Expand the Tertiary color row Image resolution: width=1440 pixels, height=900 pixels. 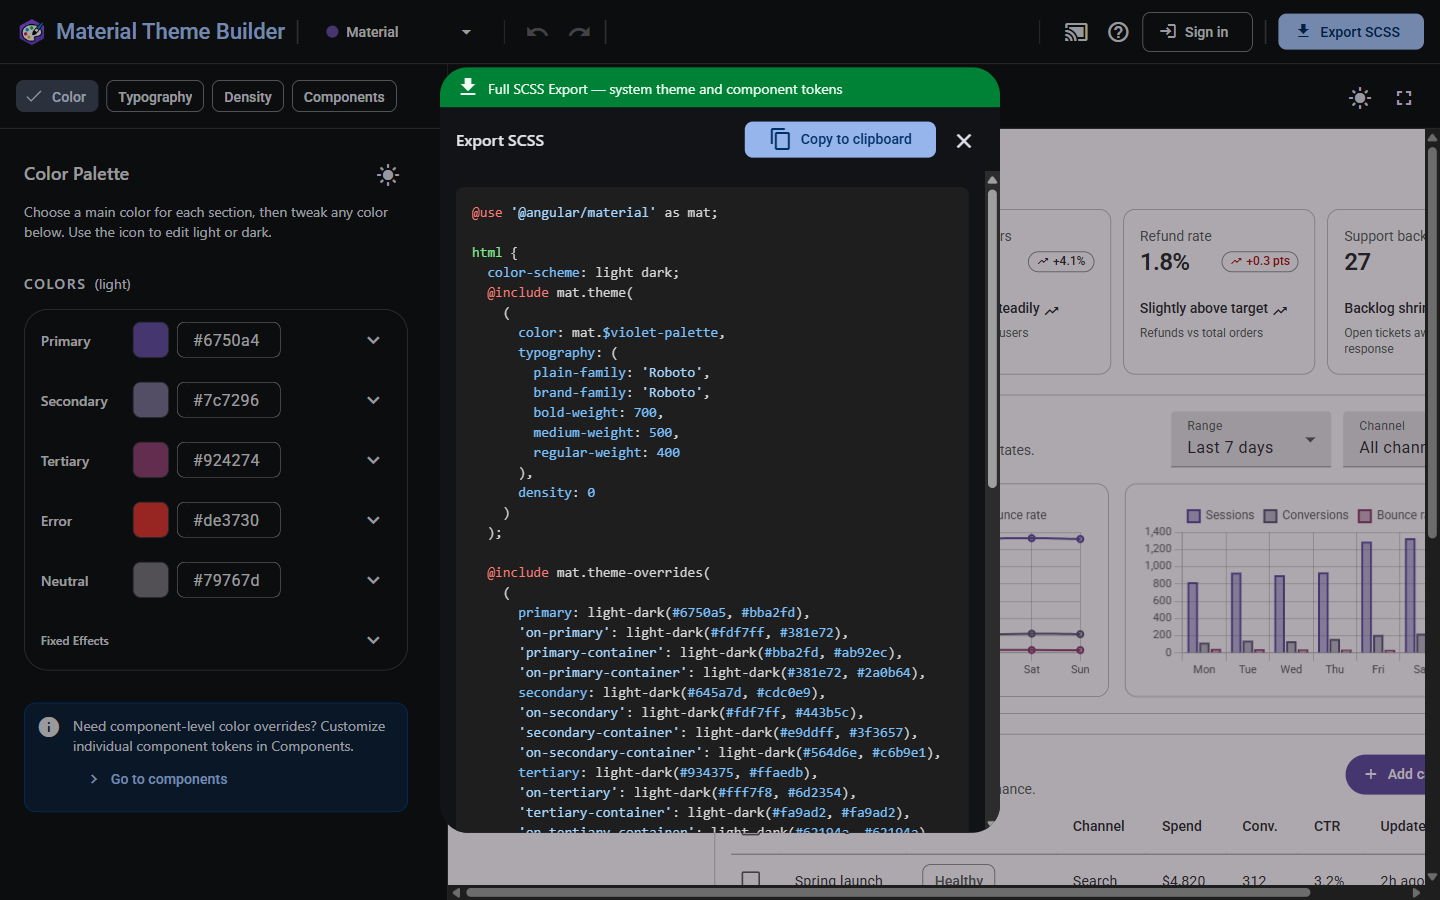click(x=373, y=460)
